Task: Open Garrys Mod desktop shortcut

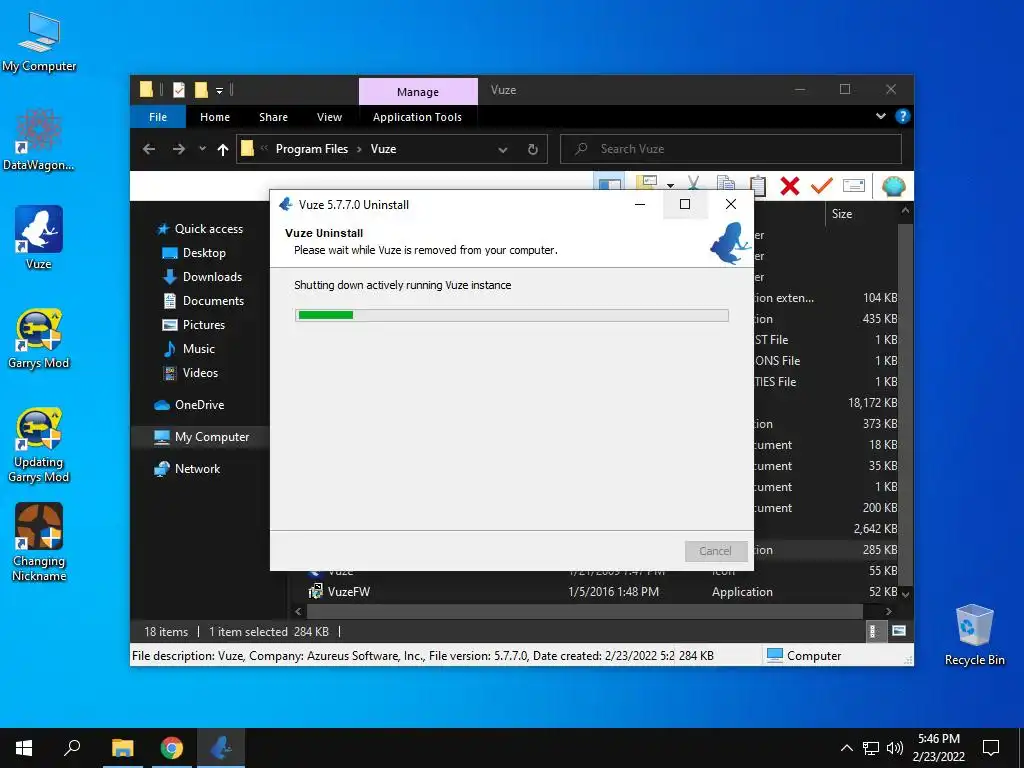Action: pos(39,338)
